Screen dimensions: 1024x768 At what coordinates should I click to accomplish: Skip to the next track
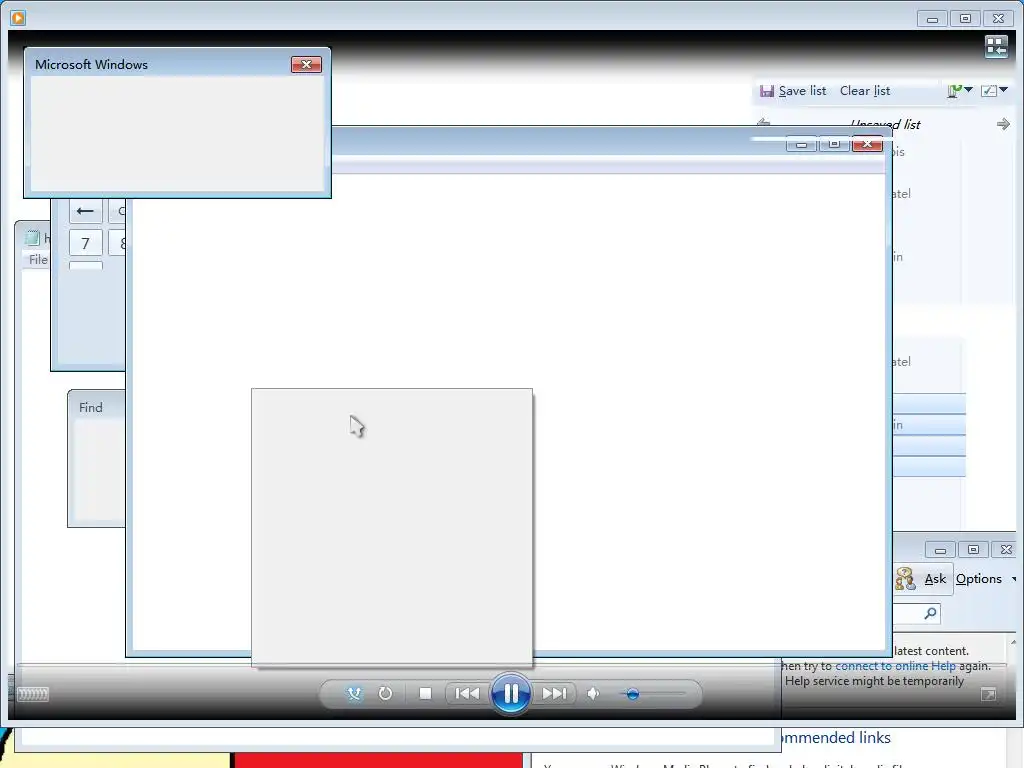click(x=554, y=694)
